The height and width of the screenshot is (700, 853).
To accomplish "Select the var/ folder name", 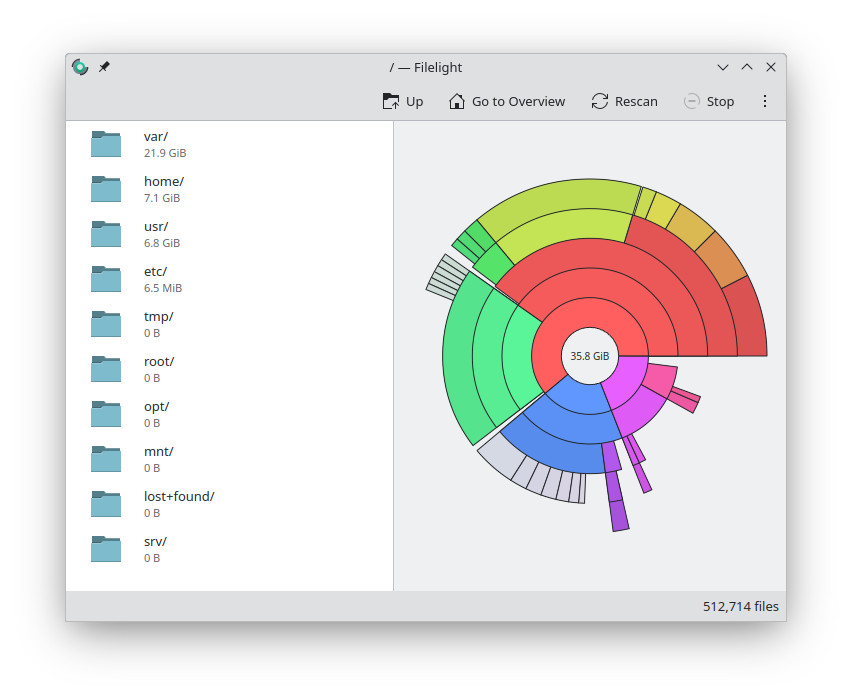I will (x=156, y=137).
